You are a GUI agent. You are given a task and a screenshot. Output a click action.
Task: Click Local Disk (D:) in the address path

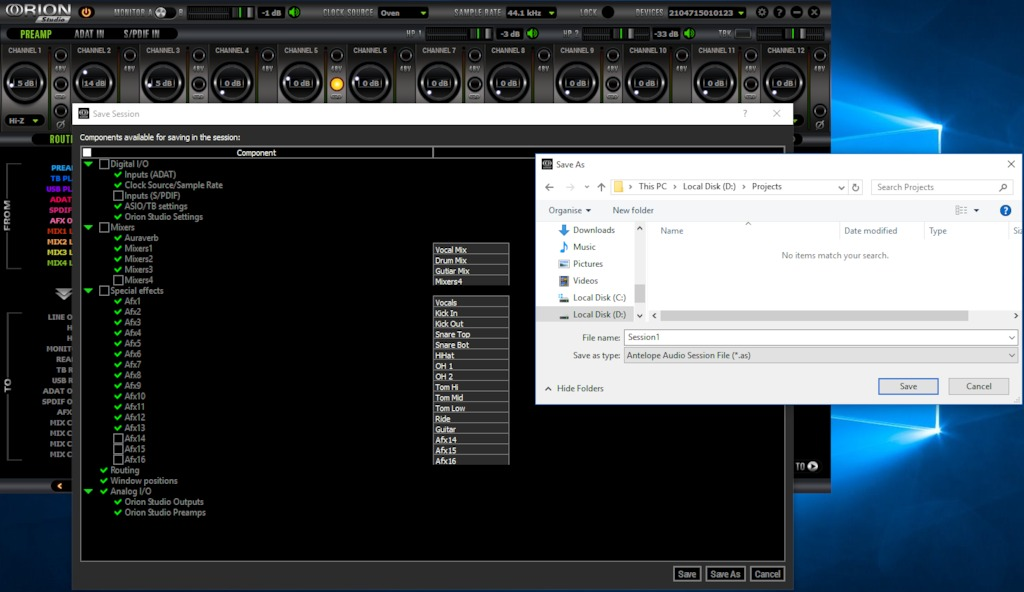pos(709,187)
